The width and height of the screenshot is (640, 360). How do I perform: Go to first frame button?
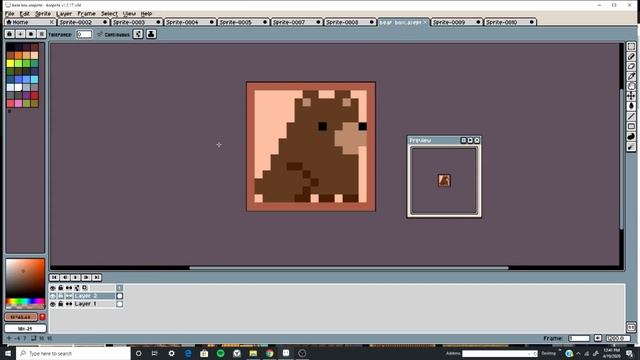tap(54, 278)
